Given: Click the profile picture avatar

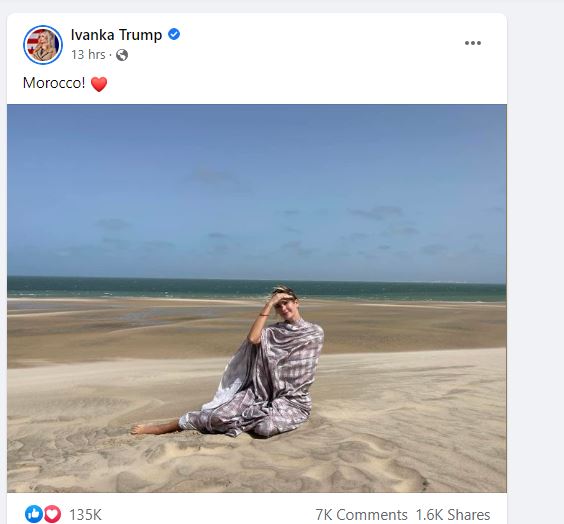Looking at the screenshot, I should 43,45.
